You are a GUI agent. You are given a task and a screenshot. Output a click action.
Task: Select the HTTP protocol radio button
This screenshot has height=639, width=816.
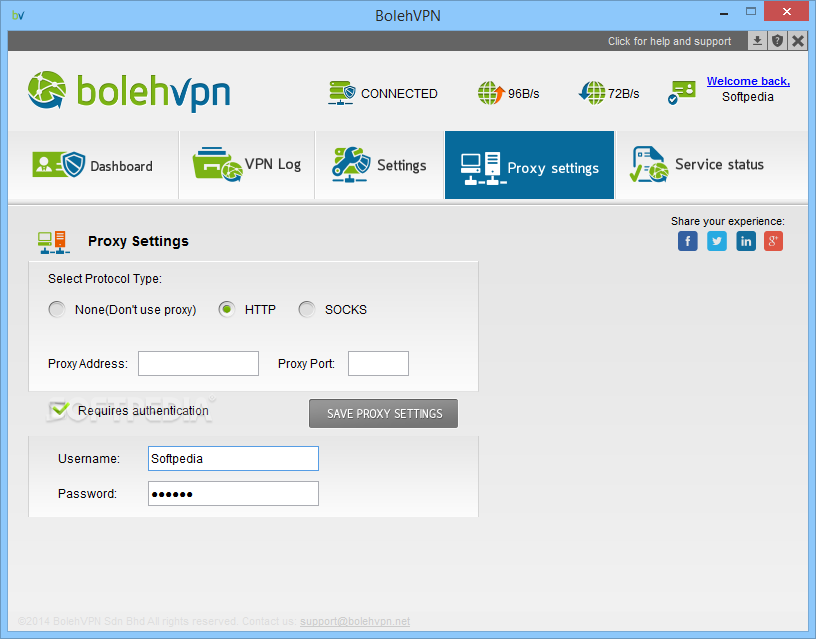(226, 309)
